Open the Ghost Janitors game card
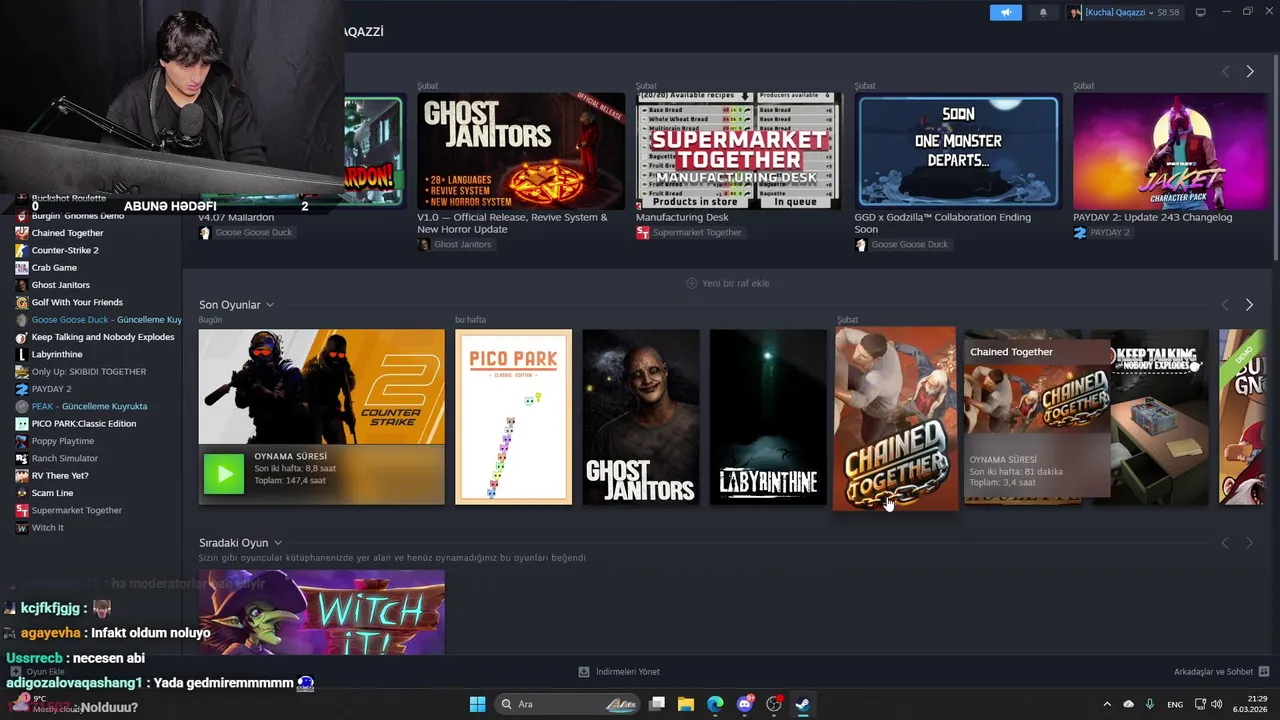This screenshot has height=720, width=1280. click(x=641, y=417)
